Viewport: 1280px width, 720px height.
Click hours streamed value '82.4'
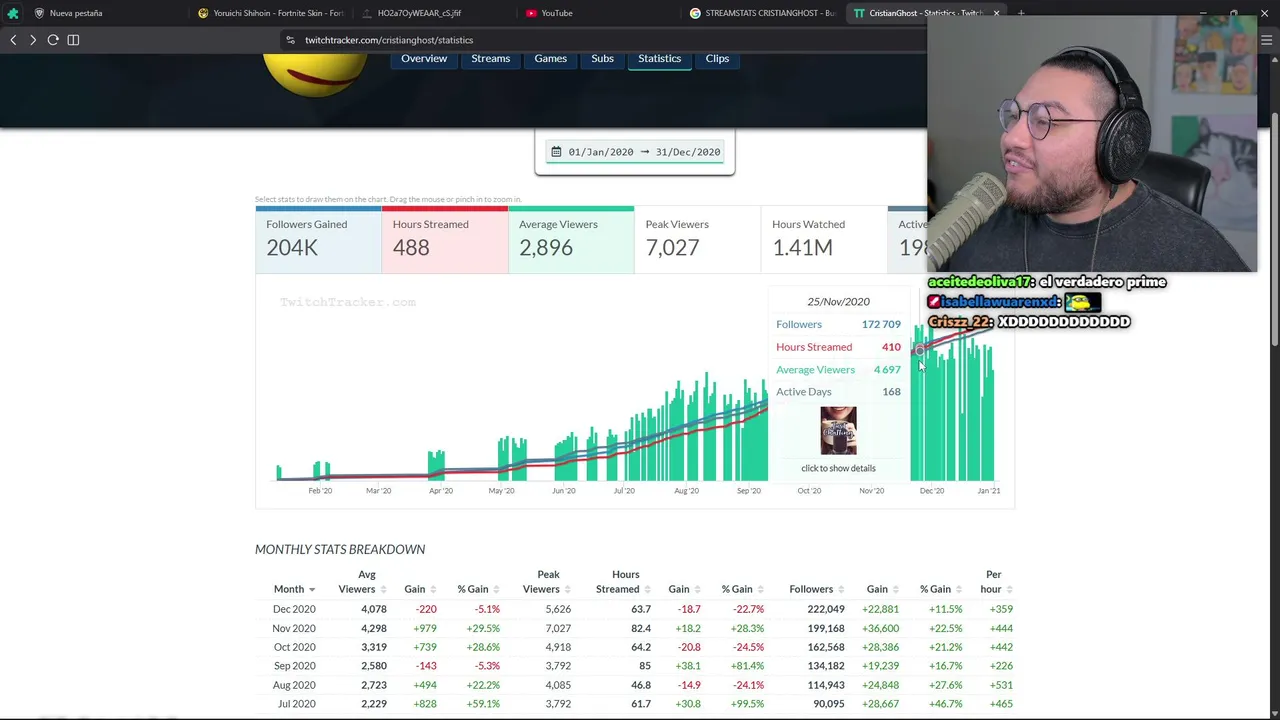point(640,628)
